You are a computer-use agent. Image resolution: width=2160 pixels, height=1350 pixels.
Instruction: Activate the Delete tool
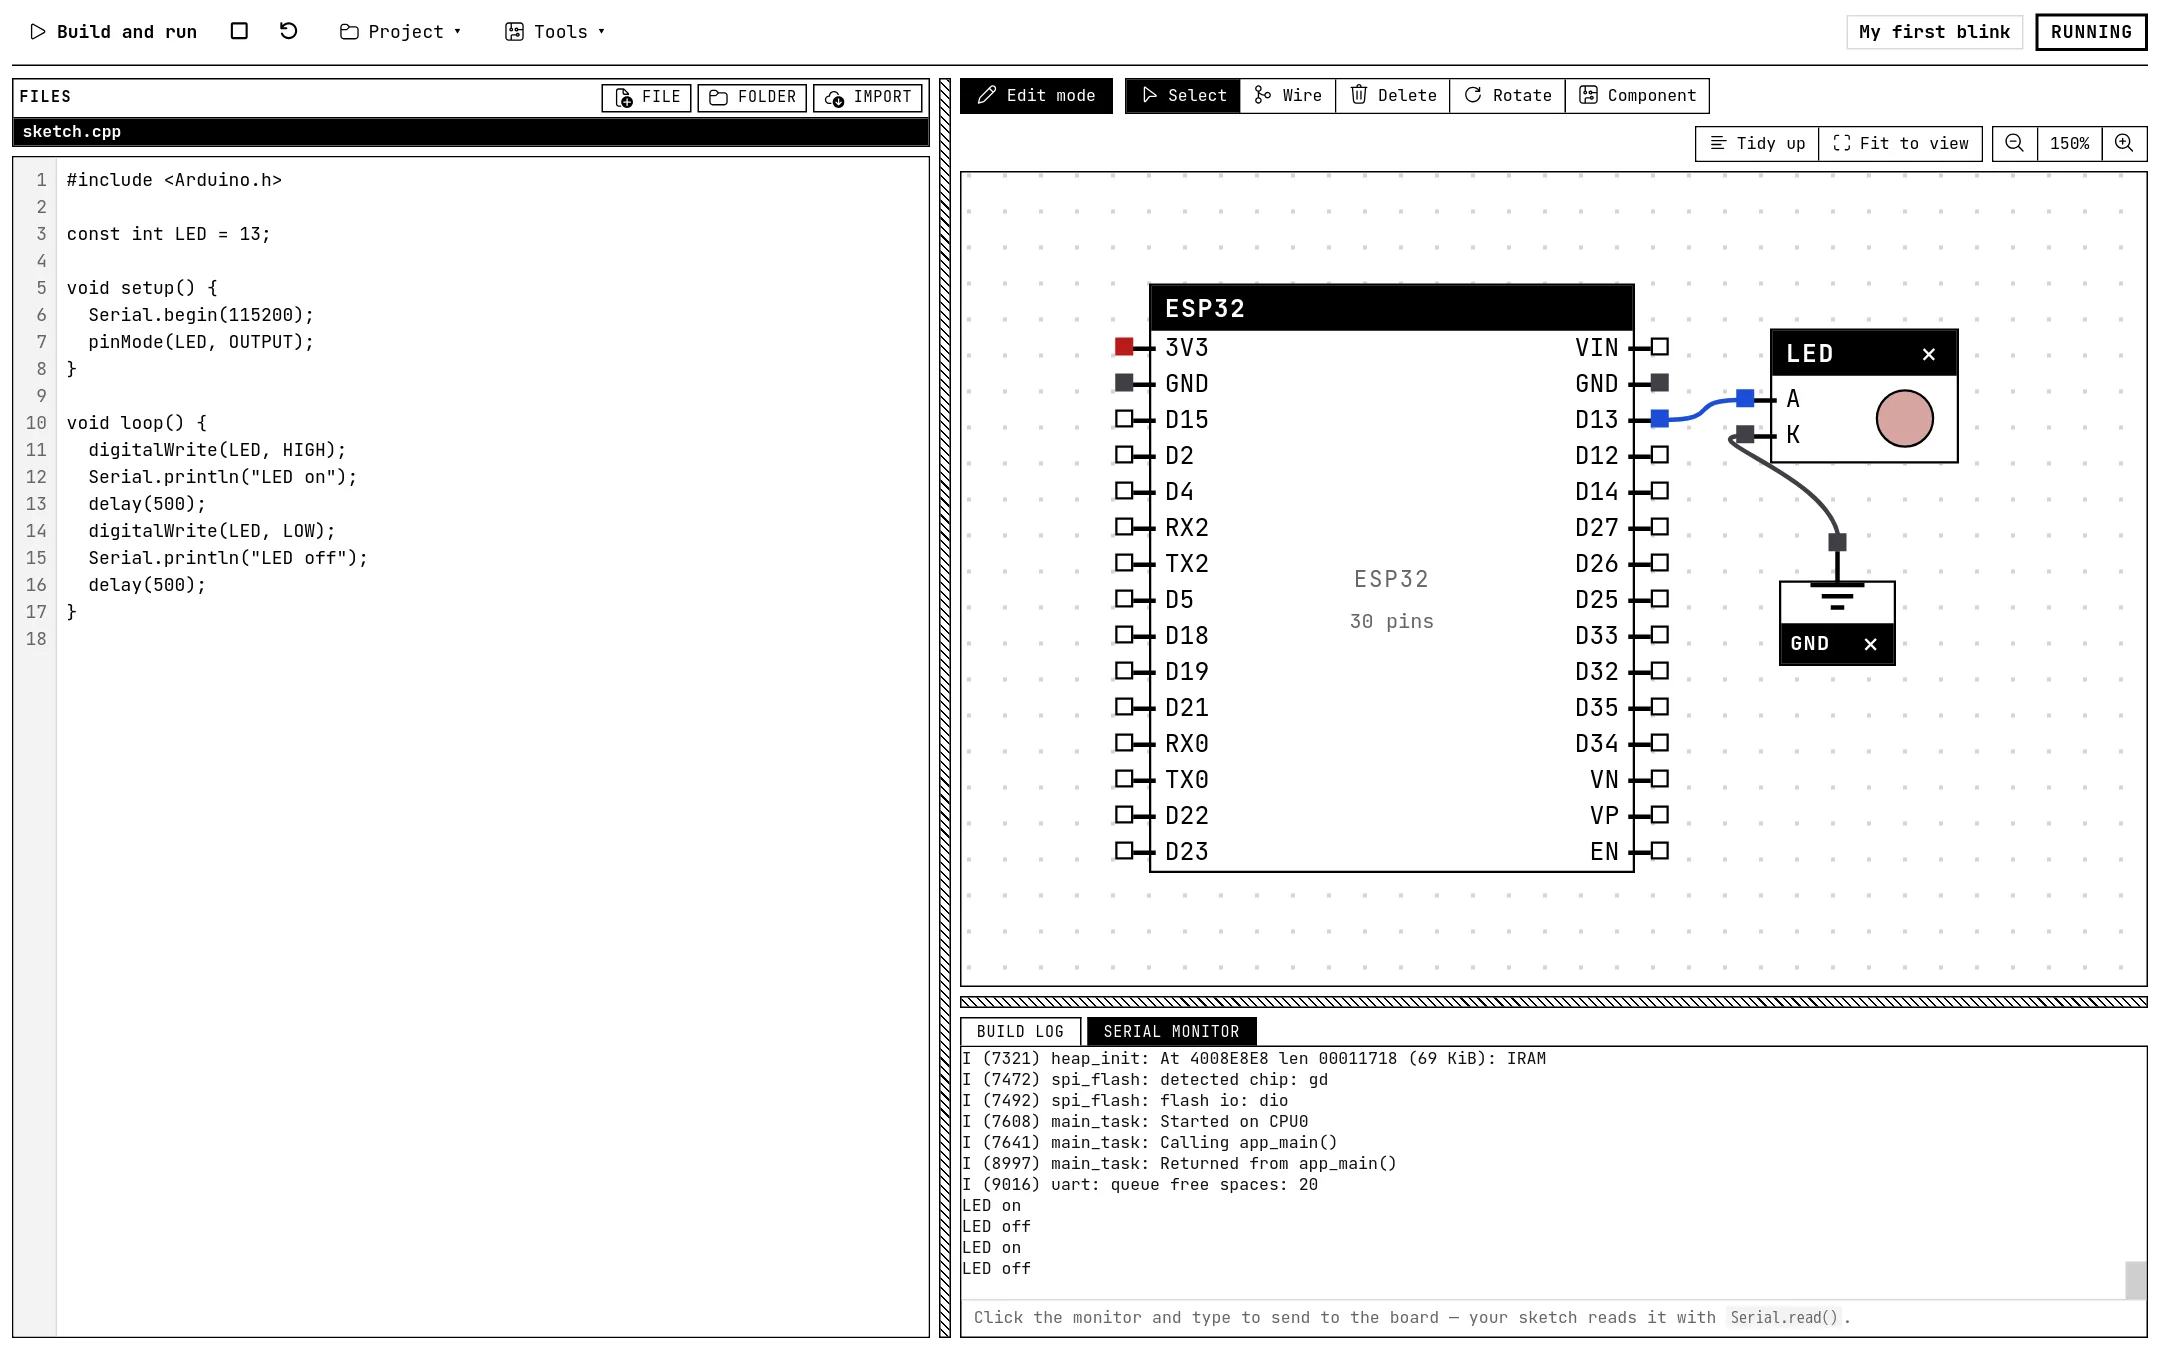1393,96
